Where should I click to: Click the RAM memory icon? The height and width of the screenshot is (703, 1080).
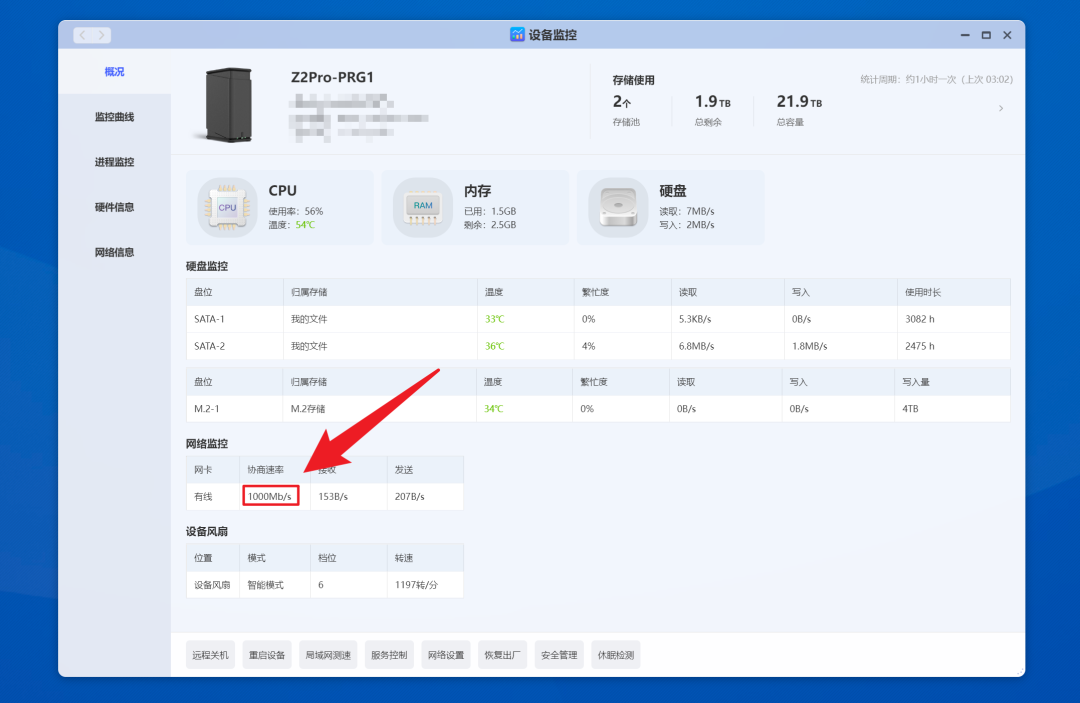click(x=423, y=207)
